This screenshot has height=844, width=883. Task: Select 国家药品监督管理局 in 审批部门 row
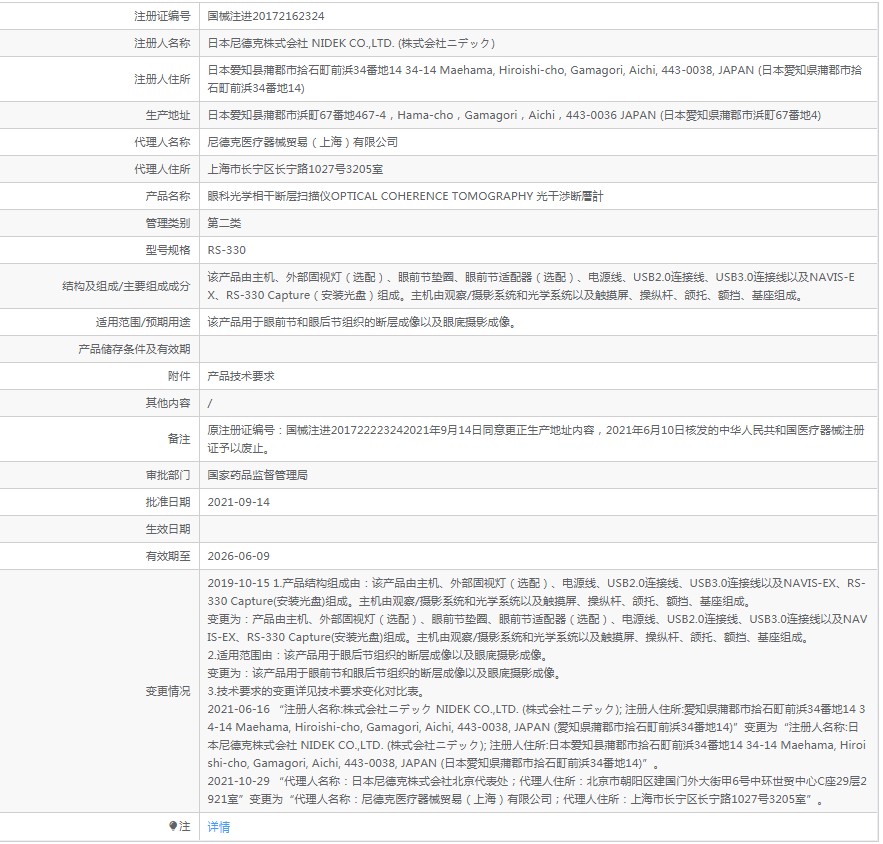[257, 475]
